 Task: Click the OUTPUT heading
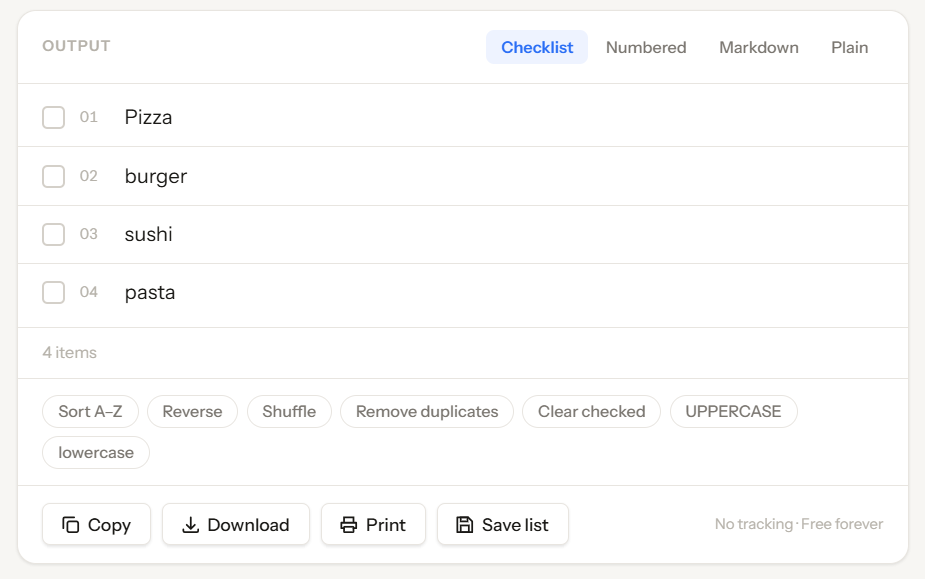[76, 46]
